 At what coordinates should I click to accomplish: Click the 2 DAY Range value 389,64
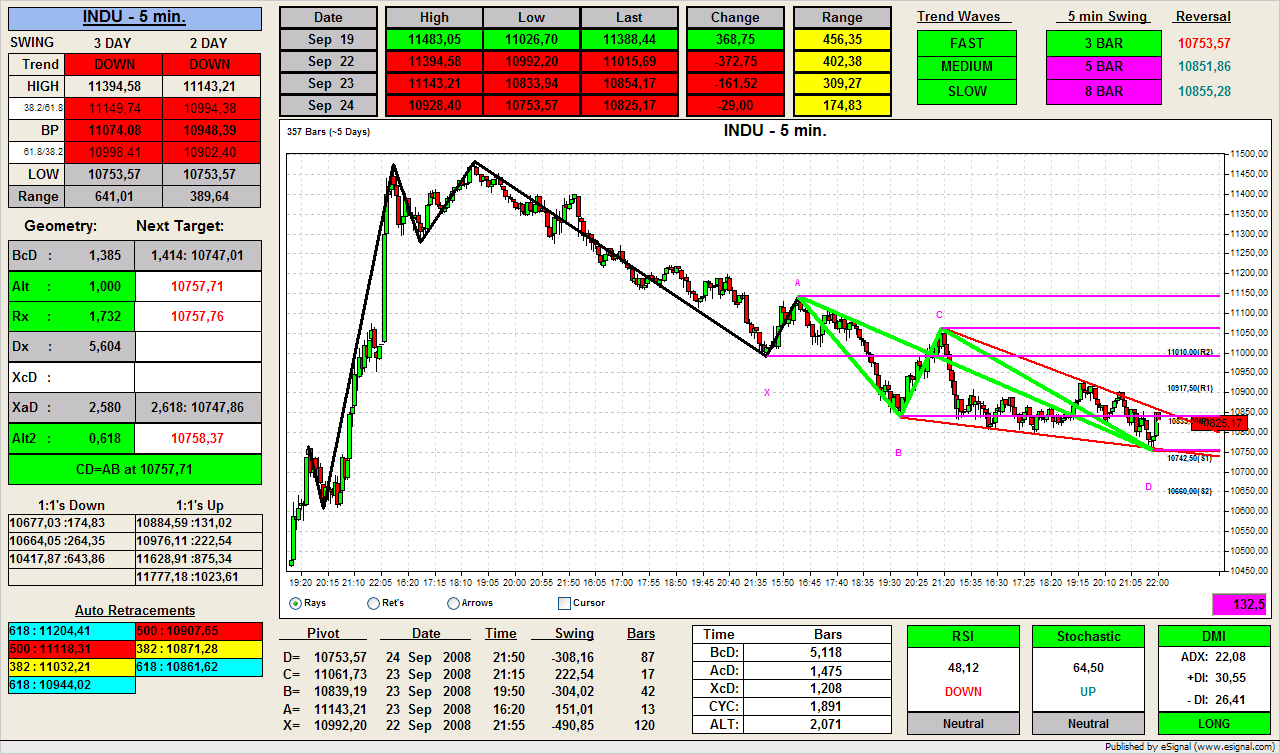tap(209, 196)
